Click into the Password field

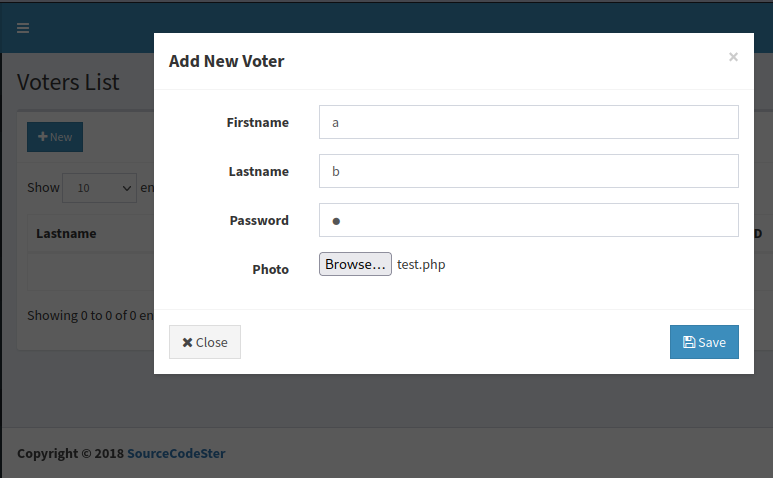click(x=528, y=220)
